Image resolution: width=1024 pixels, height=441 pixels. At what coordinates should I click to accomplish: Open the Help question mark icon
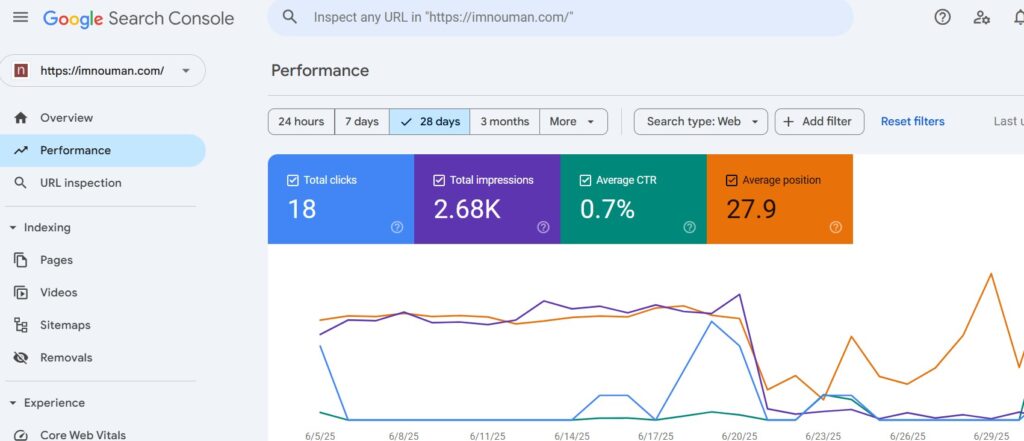click(942, 17)
